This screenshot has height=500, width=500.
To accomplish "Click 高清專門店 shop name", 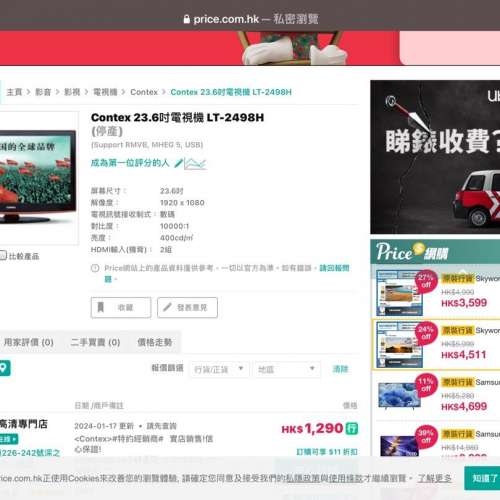I will coord(23,424).
